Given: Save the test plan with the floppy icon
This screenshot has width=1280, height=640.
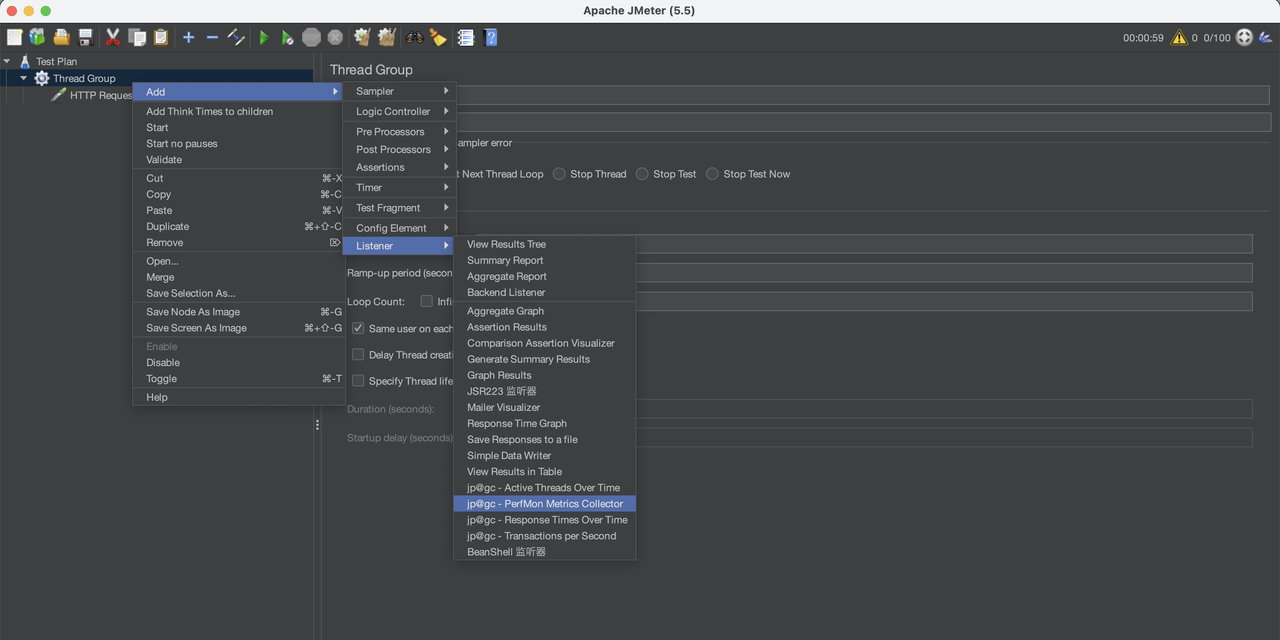Looking at the screenshot, I should (x=86, y=37).
